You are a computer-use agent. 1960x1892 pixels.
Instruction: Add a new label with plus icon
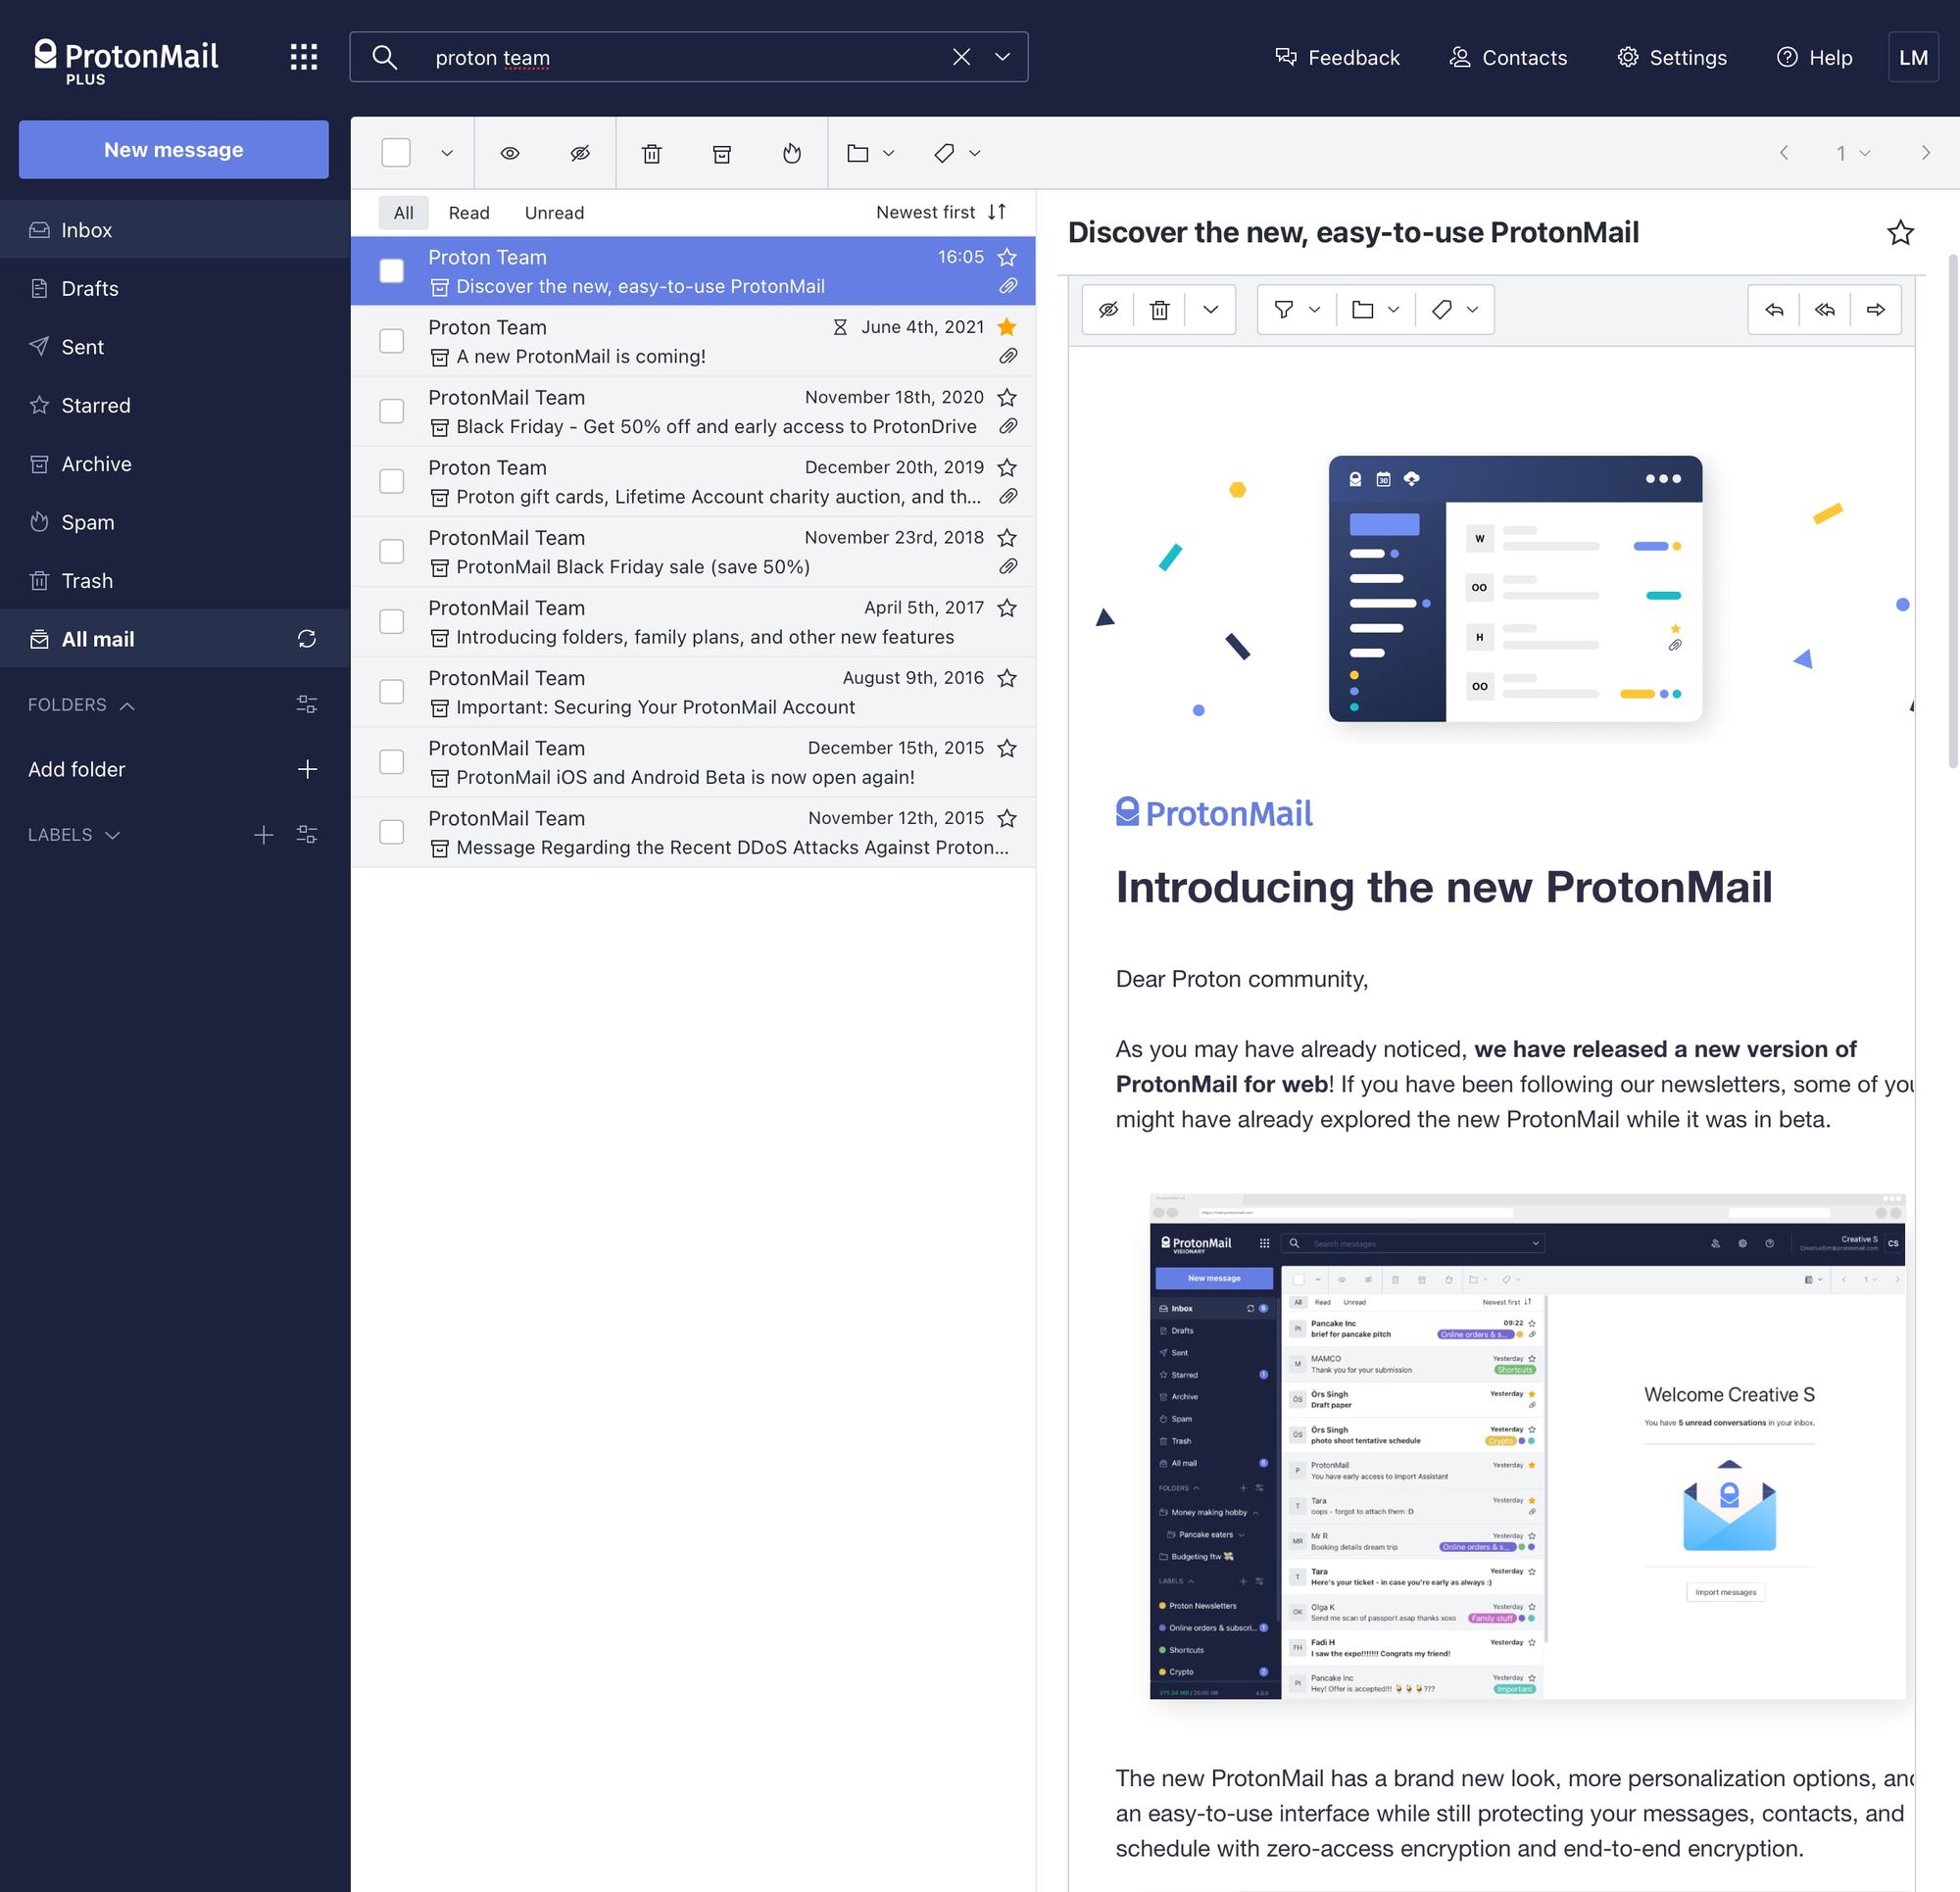click(263, 835)
